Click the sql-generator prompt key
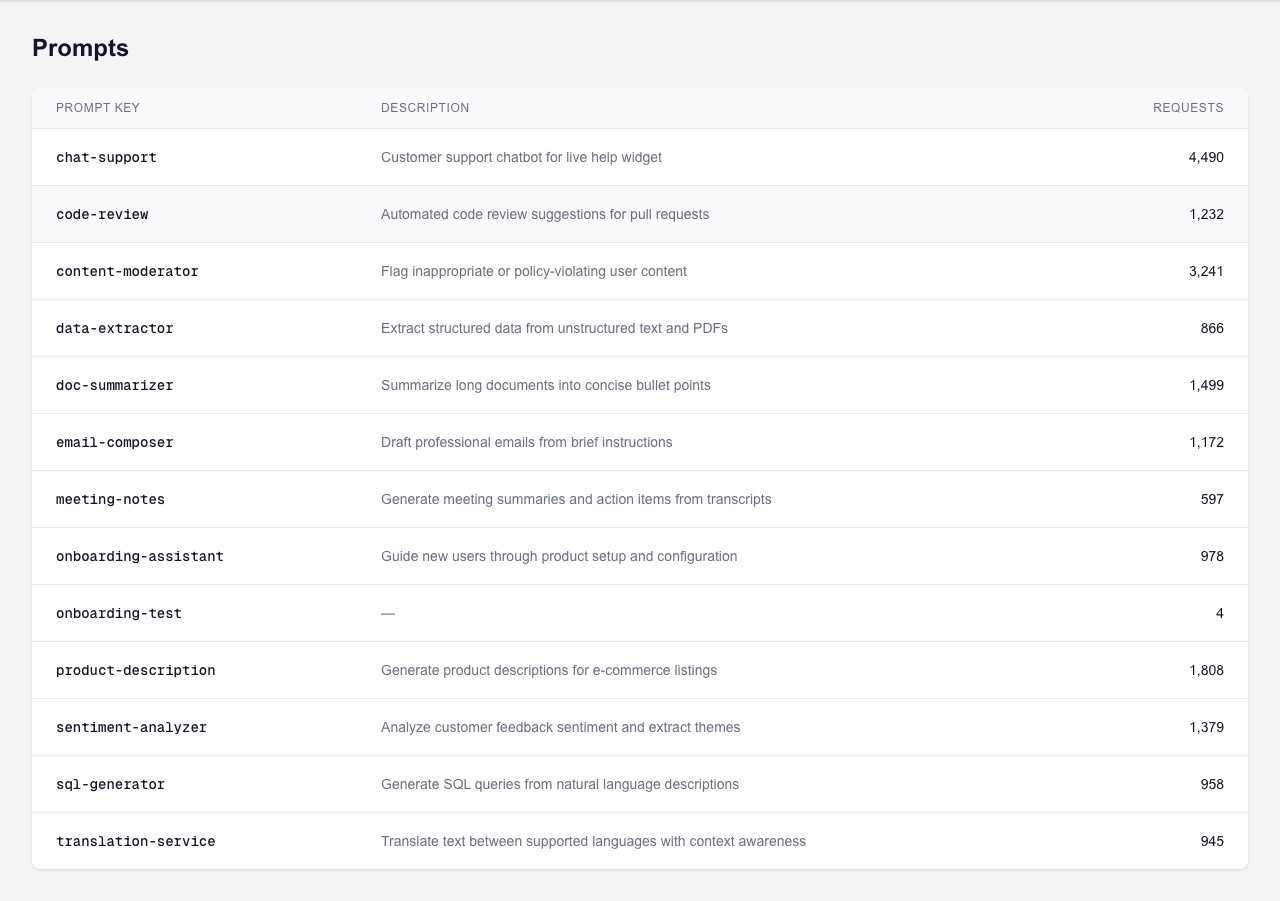Viewport: 1280px width, 901px height. pyautogui.click(x=110, y=784)
